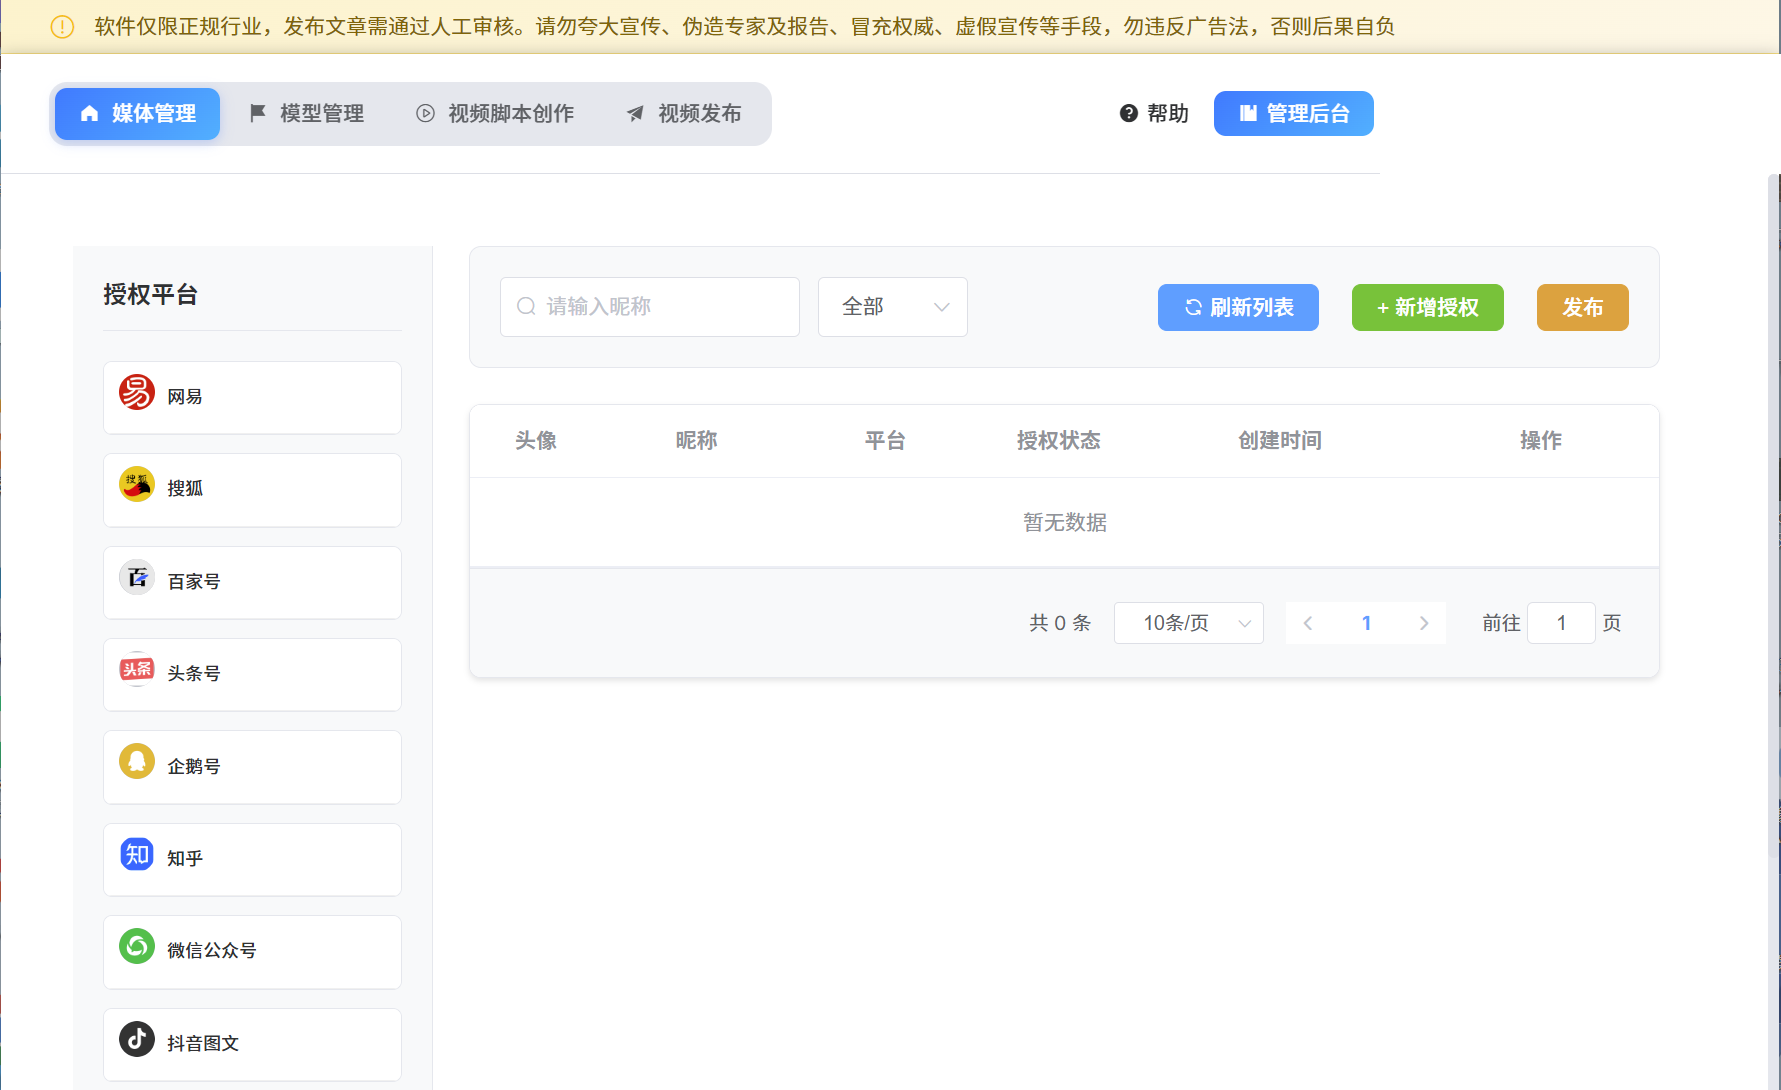
Task: Add a new authorization with 新增授权
Action: pos(1428,307)
